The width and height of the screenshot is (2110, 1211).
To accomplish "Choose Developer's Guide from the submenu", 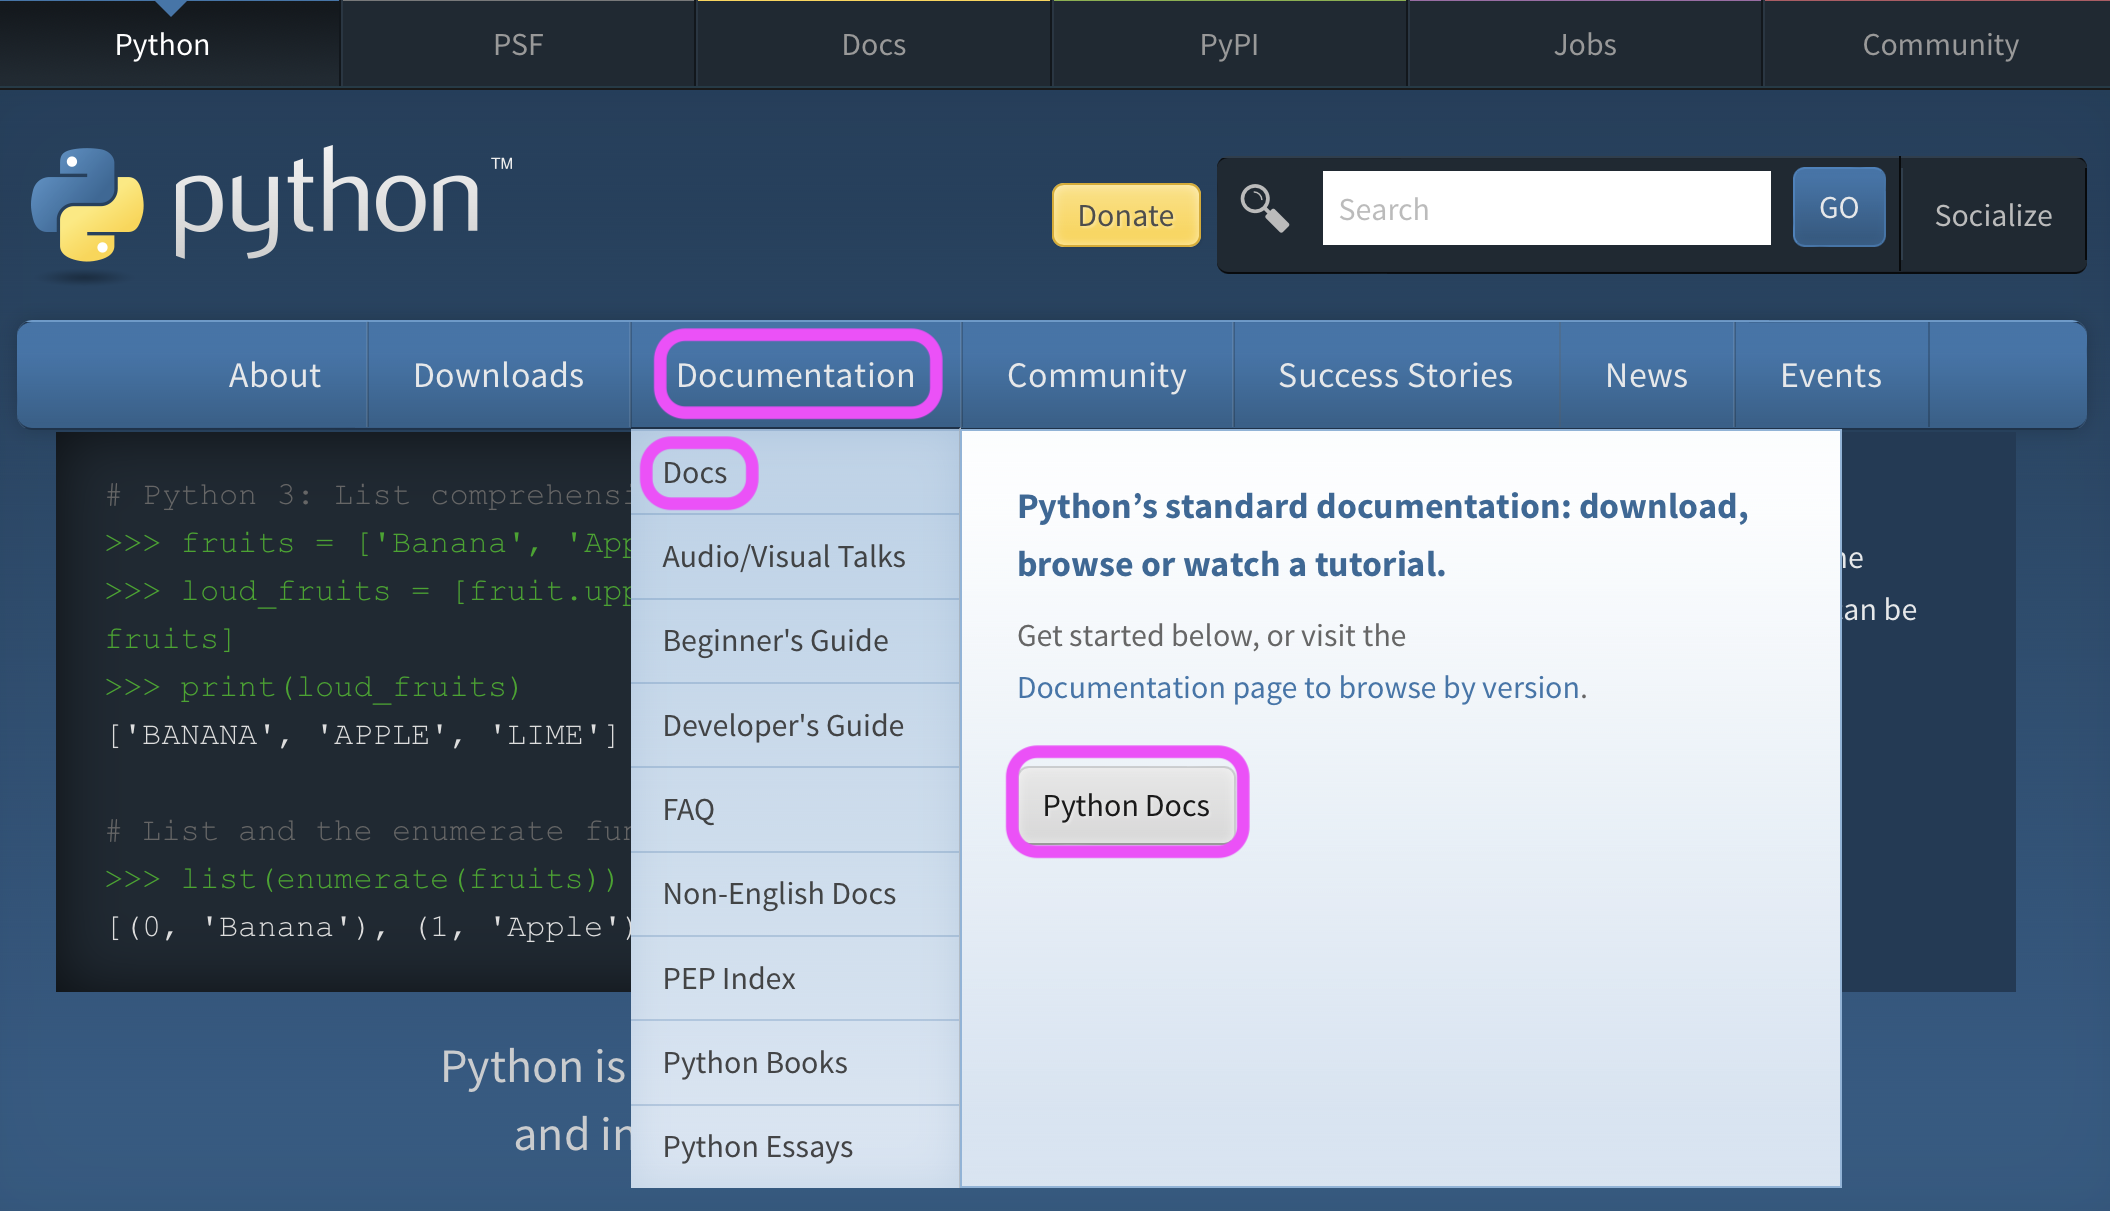I will pyautogui.click(x=796, y=725).
